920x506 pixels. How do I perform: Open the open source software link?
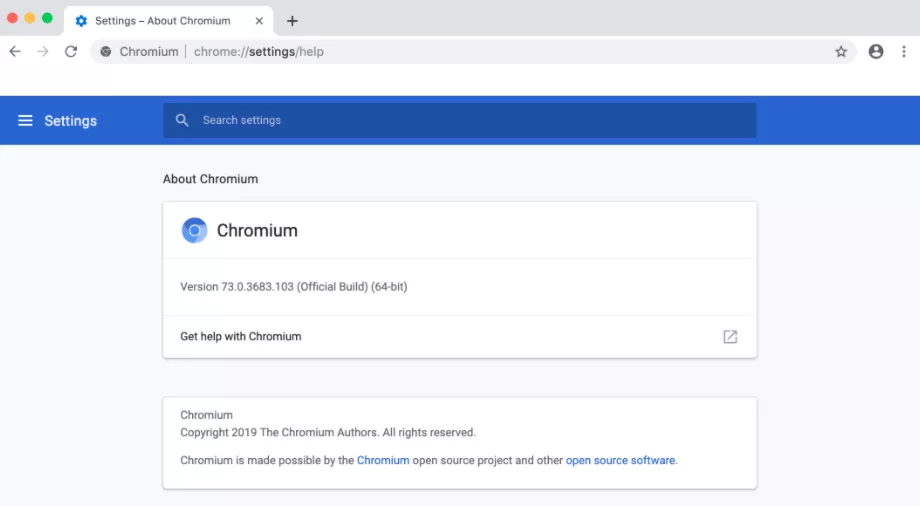coord(620,460)
